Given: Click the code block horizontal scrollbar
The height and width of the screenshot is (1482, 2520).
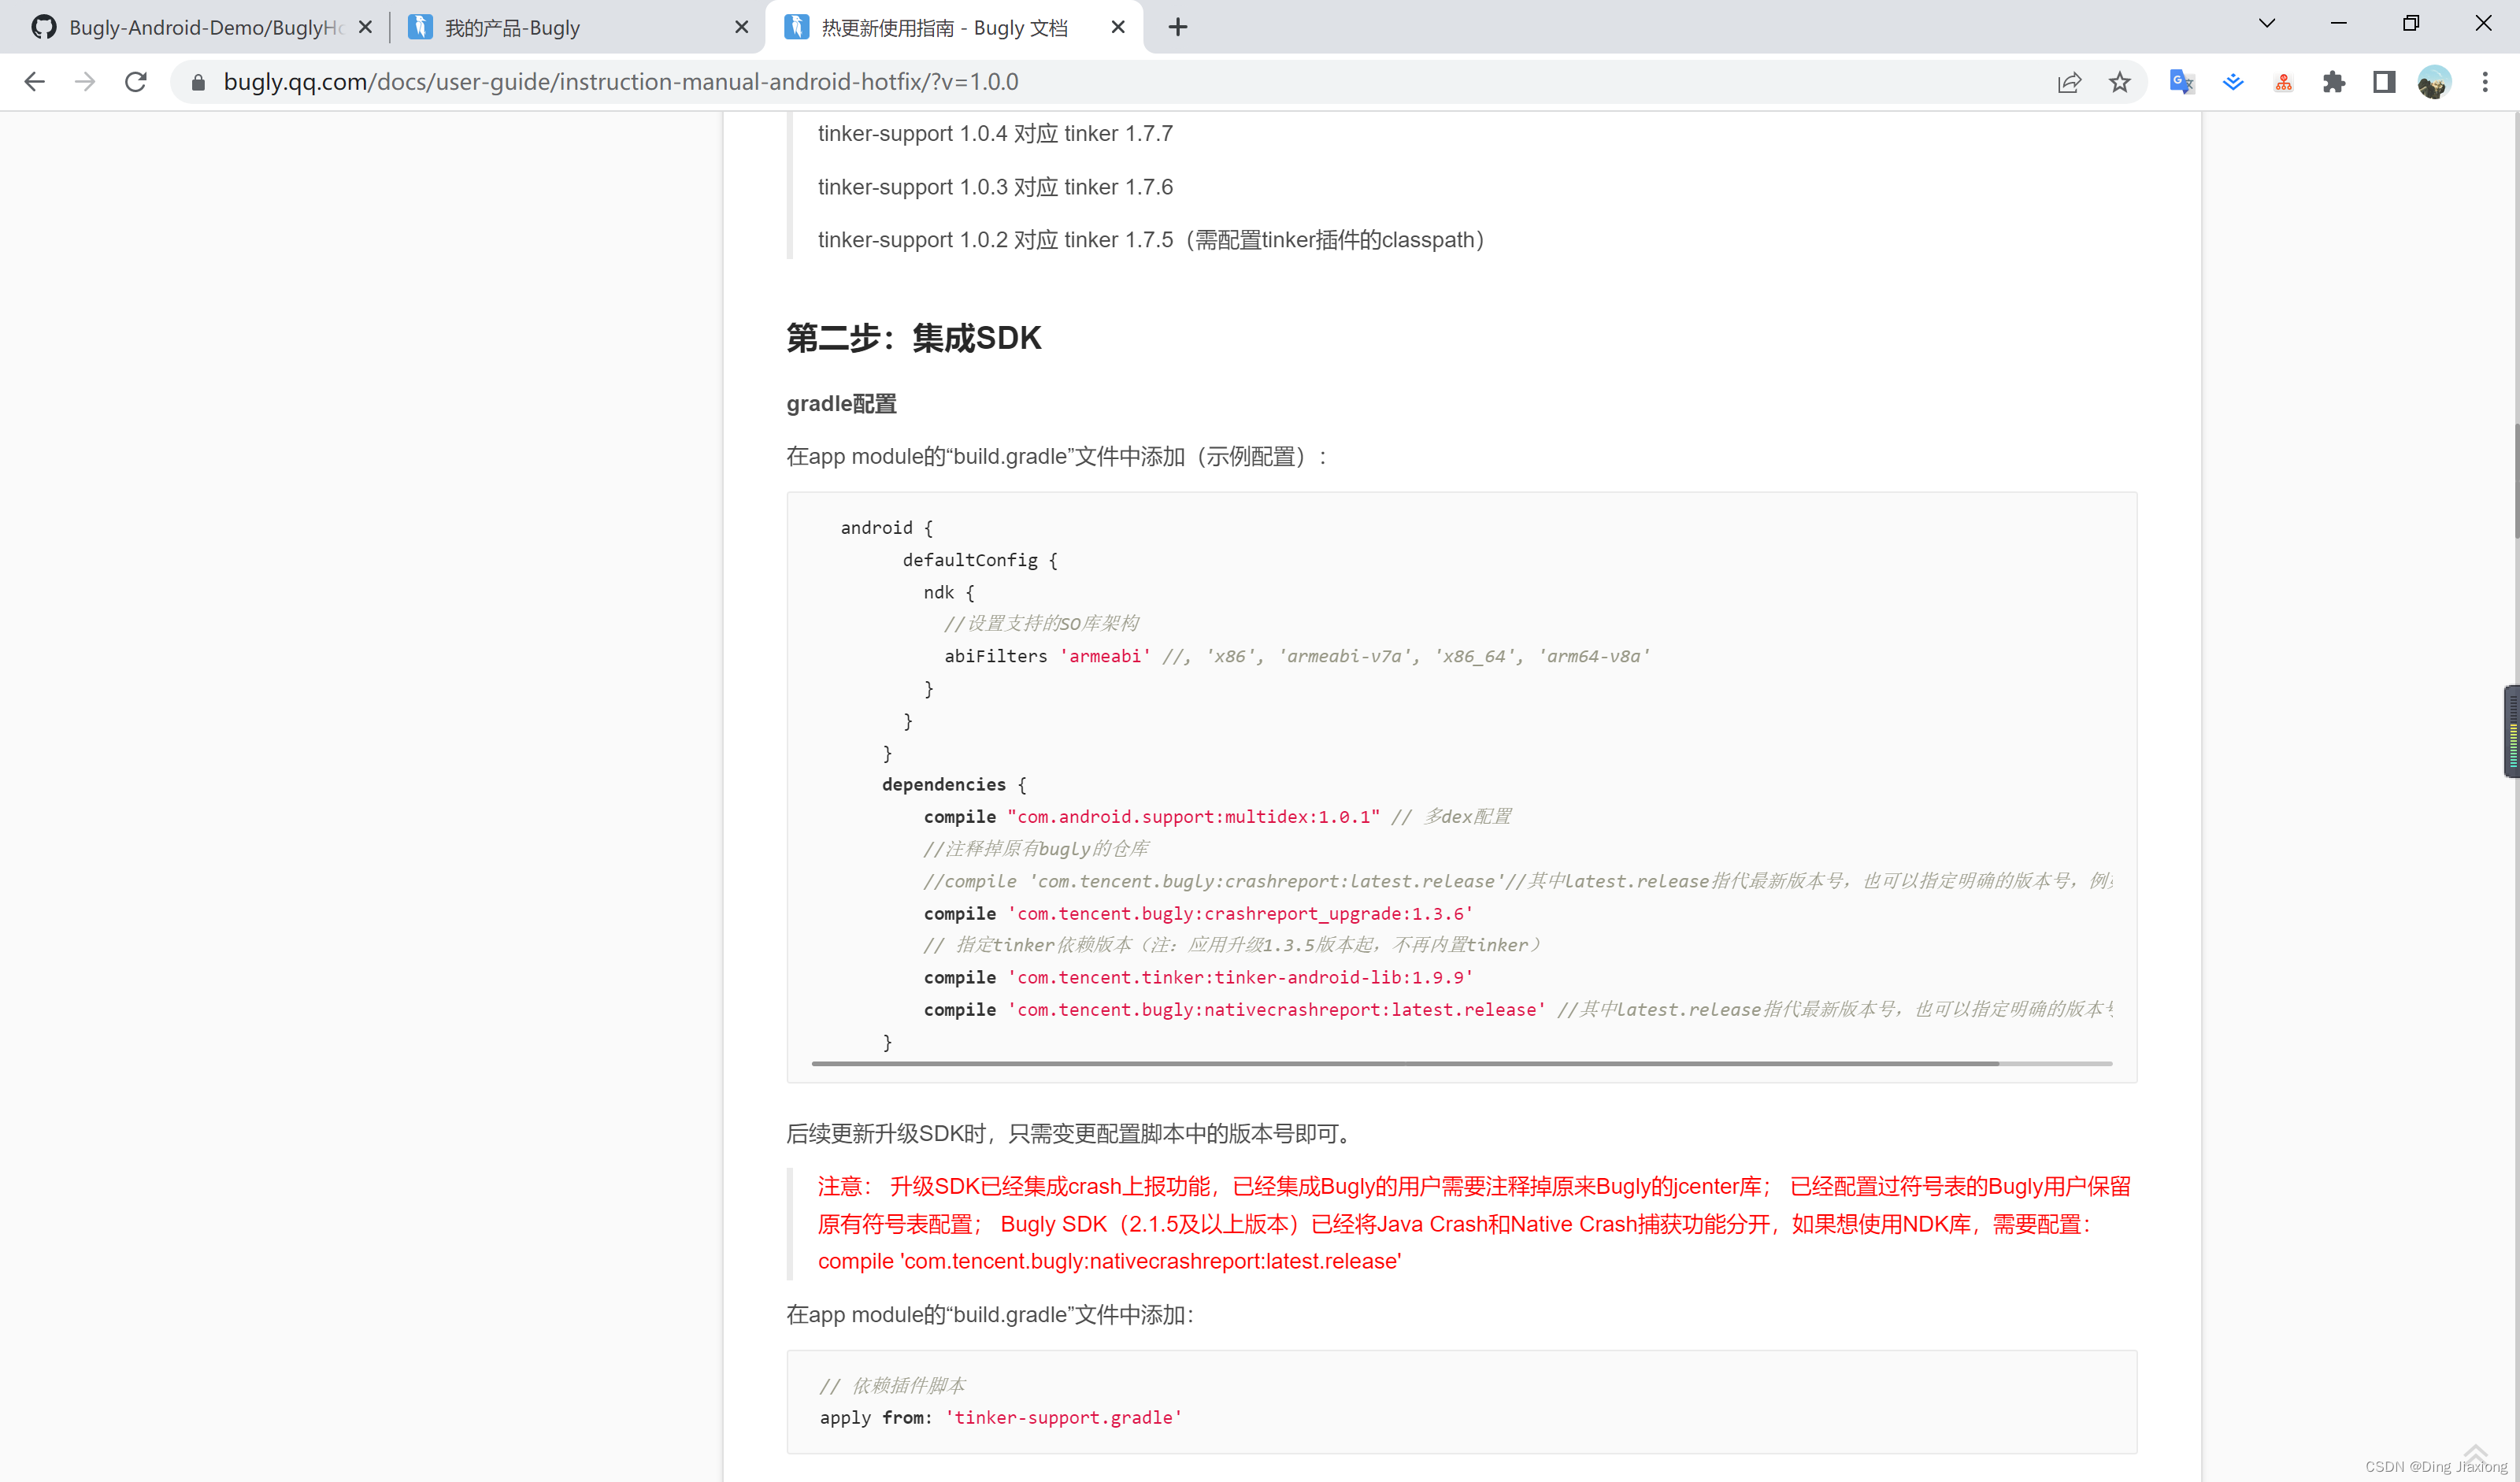Looking at the screenshot, I should [1405, 1063].
